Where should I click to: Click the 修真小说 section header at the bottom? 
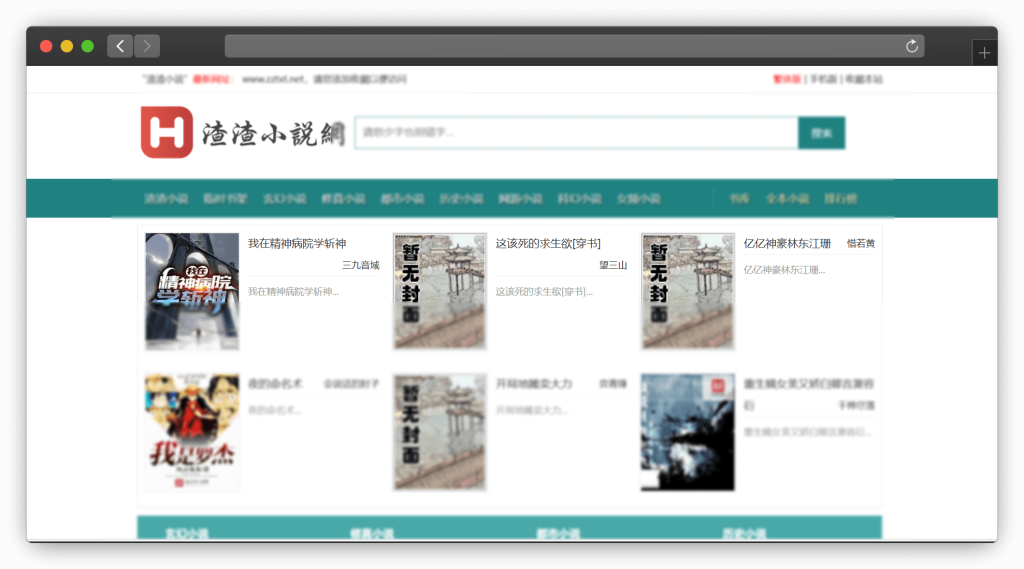click(372, 533)
